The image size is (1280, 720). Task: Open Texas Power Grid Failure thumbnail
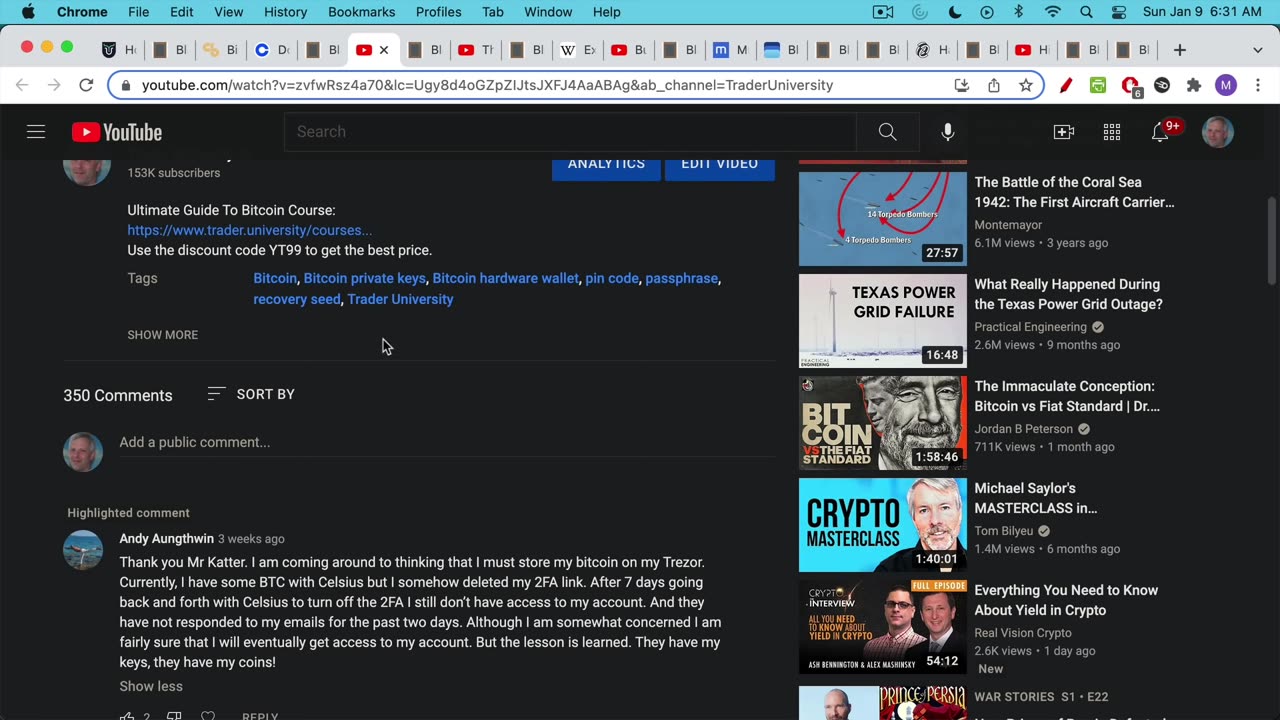pyautogui.click(x=883, y=320)
